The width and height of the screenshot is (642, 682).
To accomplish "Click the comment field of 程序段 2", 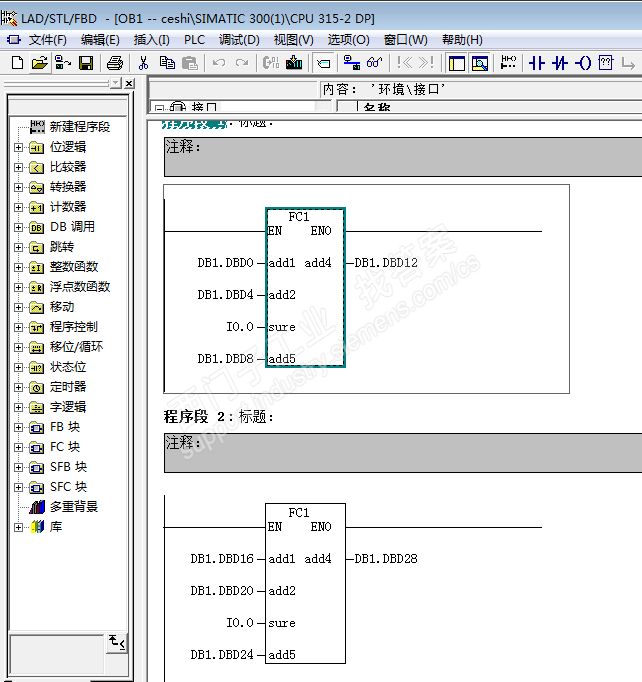I will point(403,453).
